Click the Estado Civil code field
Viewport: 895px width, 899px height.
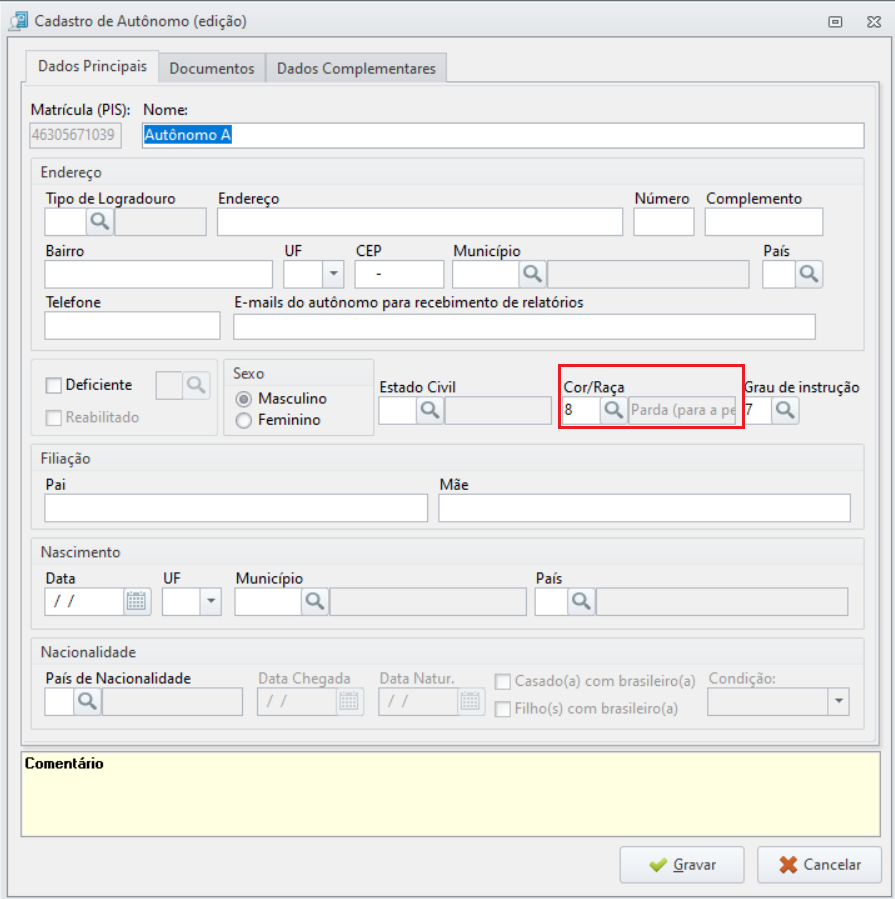(x=397, y=411)
